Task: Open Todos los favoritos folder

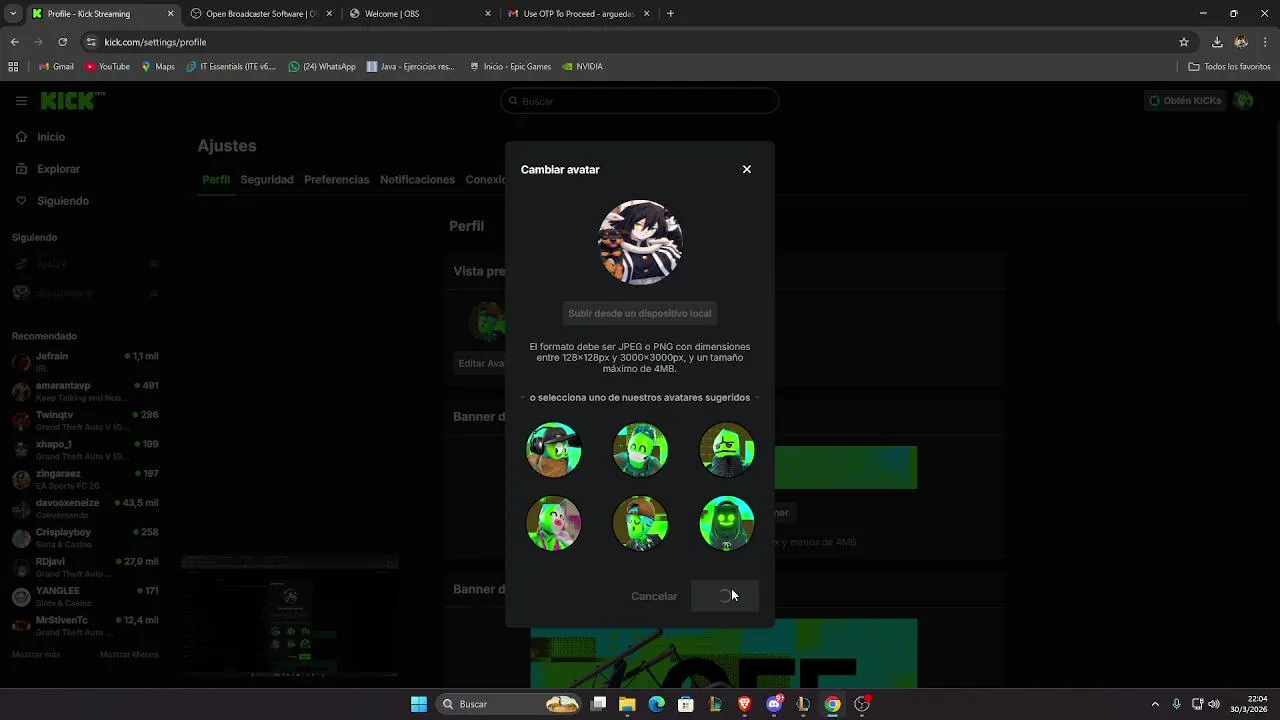Action: 1229,67
